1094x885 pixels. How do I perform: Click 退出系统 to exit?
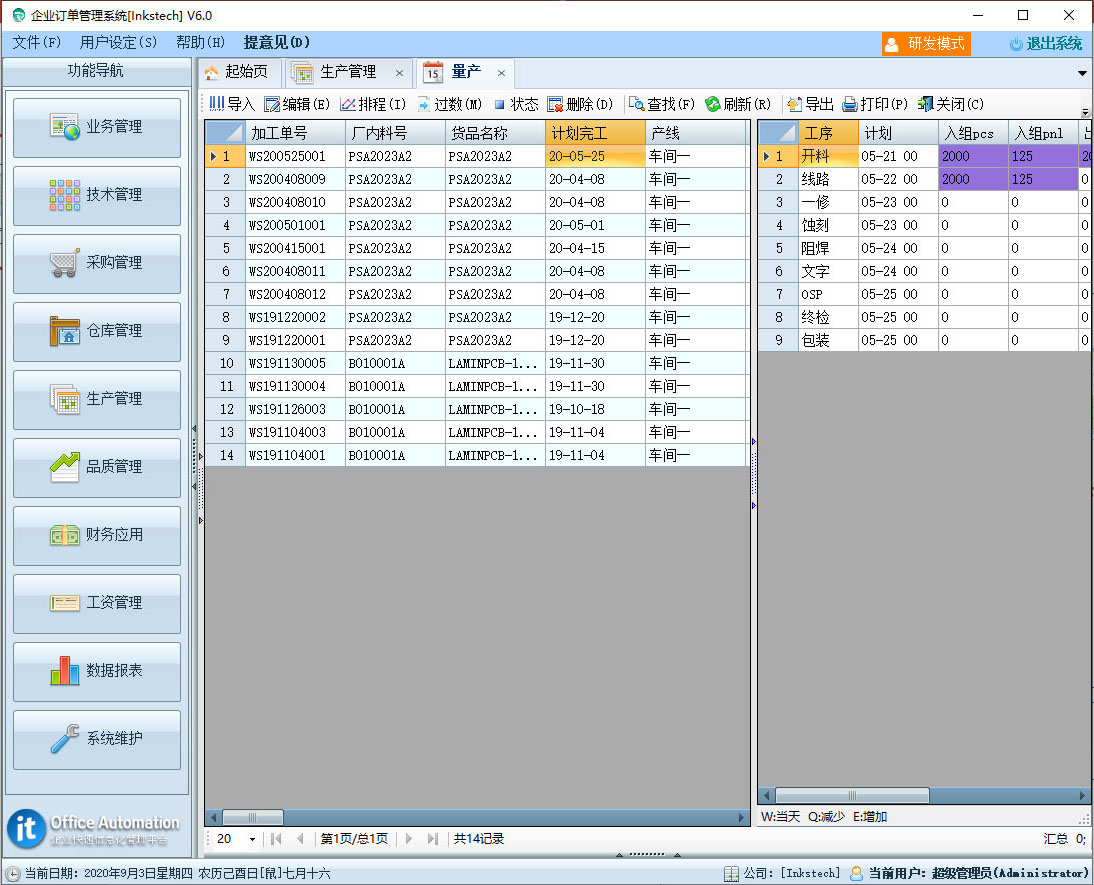pos(1045,43)
